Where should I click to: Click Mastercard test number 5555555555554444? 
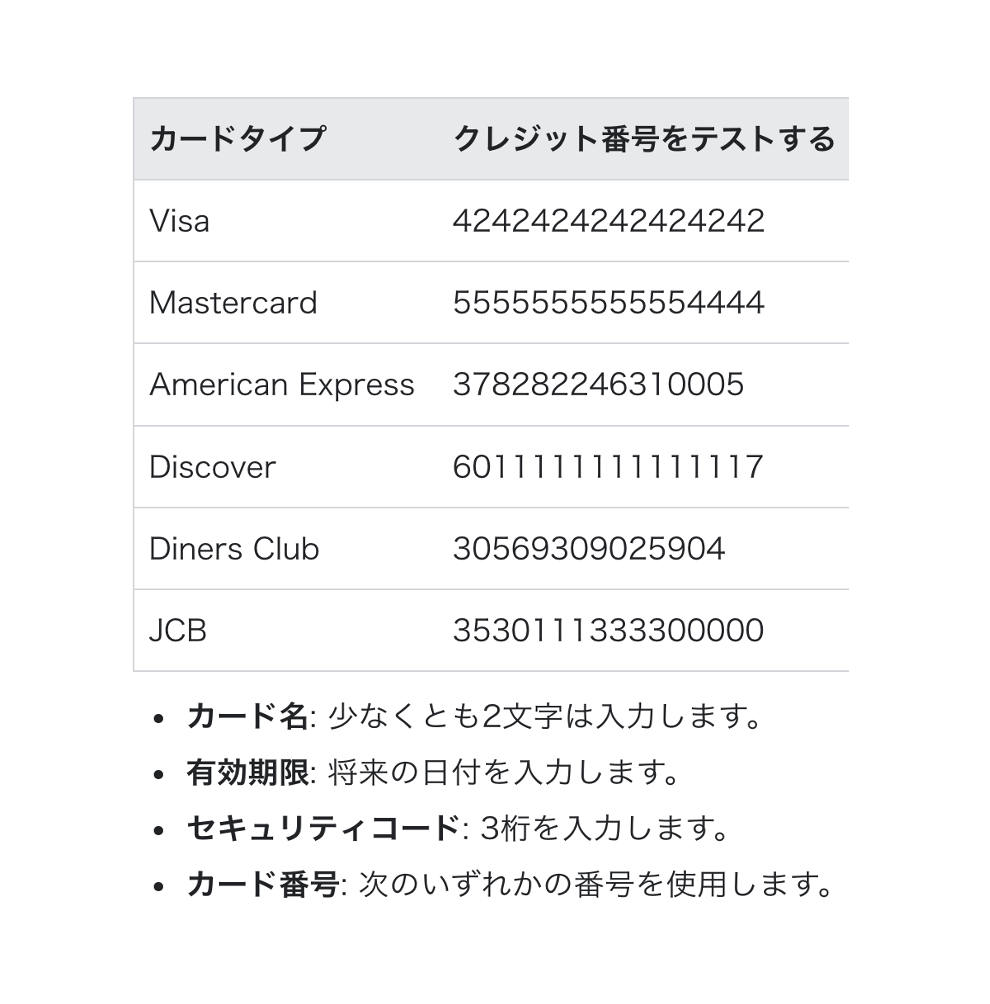[x=608, y=303]
